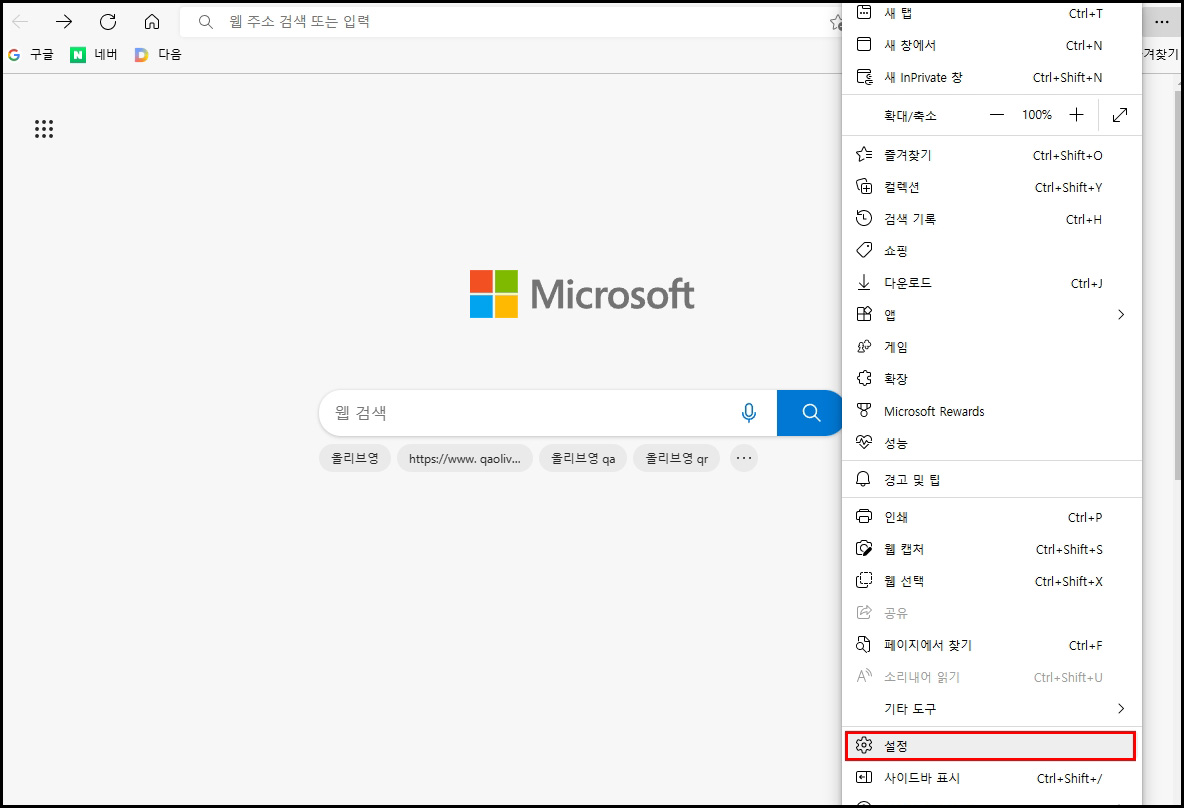
Task: Open 즐겨찾기 from the menu
Action: (991, 155)
